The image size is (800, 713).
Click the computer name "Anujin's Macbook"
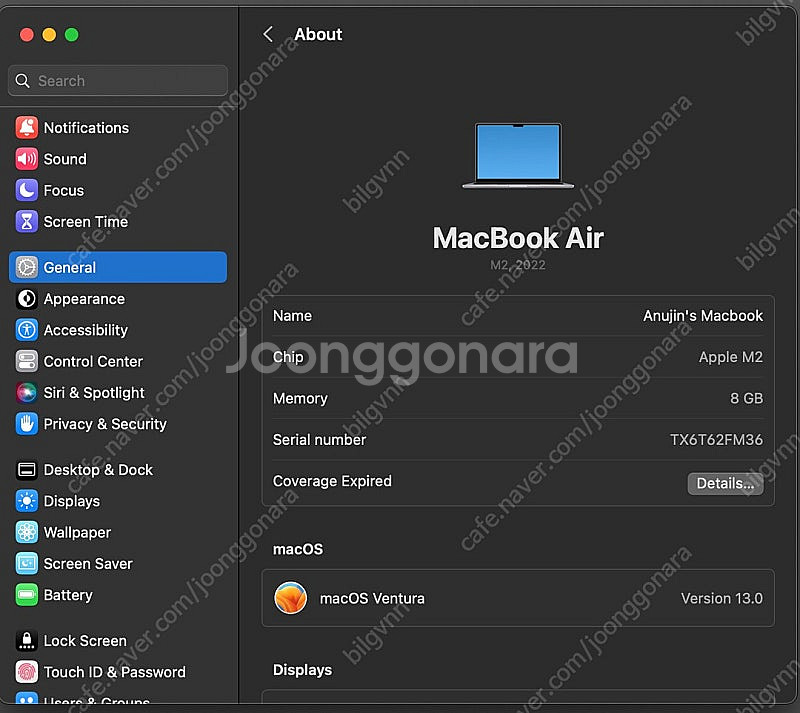(x=703, y=316)
